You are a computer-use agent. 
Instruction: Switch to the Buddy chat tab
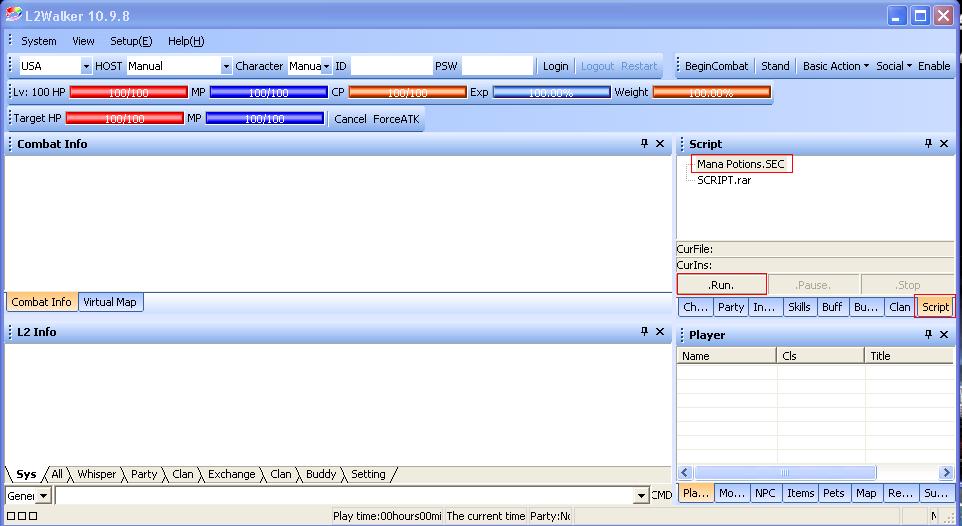click(x=321, y=474)
